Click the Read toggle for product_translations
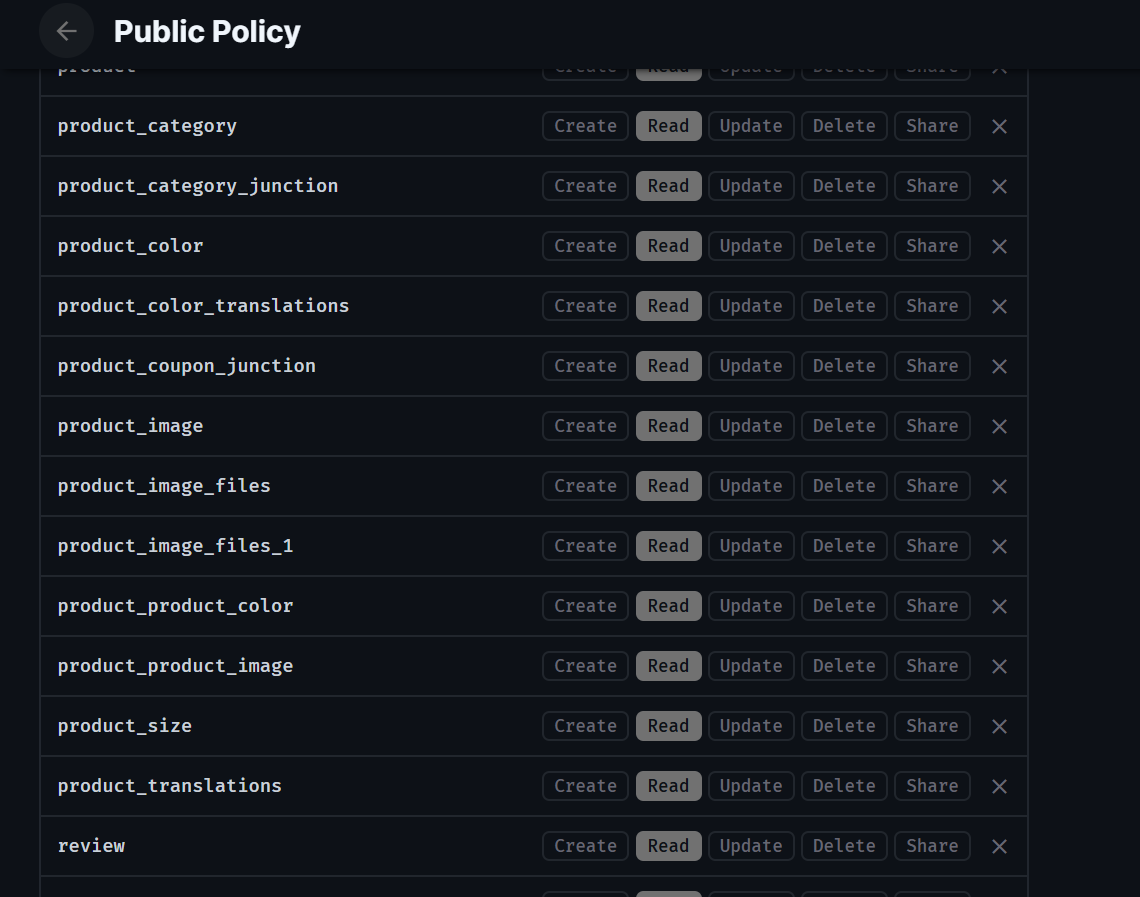This screenshot has width=1140, height=897. click(x=668, y=786)
